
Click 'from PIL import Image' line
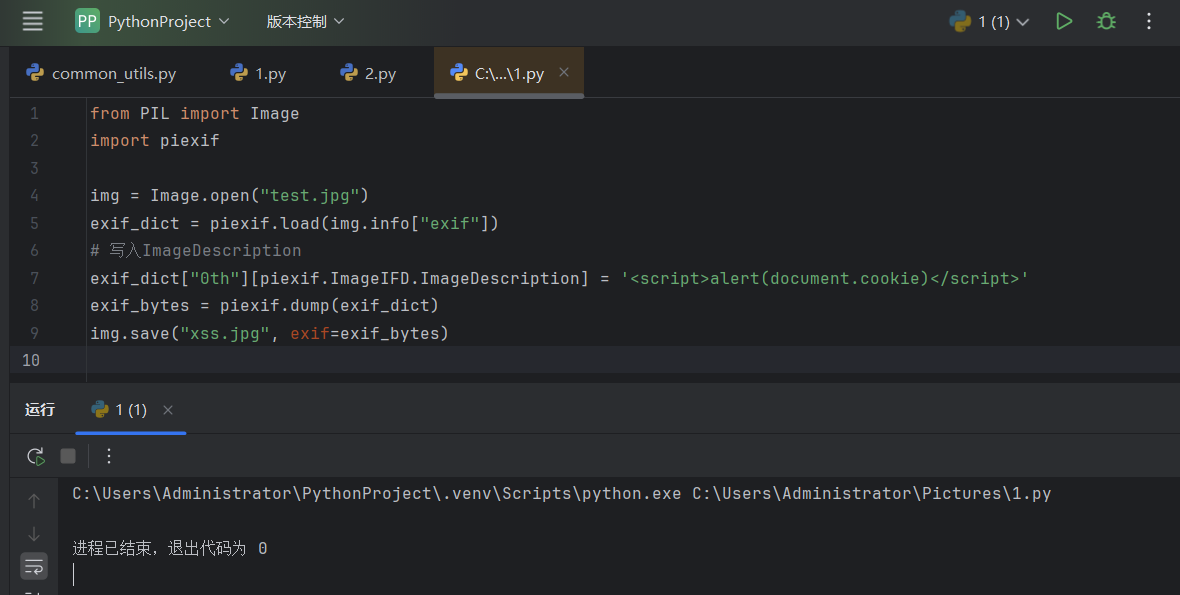click(x=195, y=114)
